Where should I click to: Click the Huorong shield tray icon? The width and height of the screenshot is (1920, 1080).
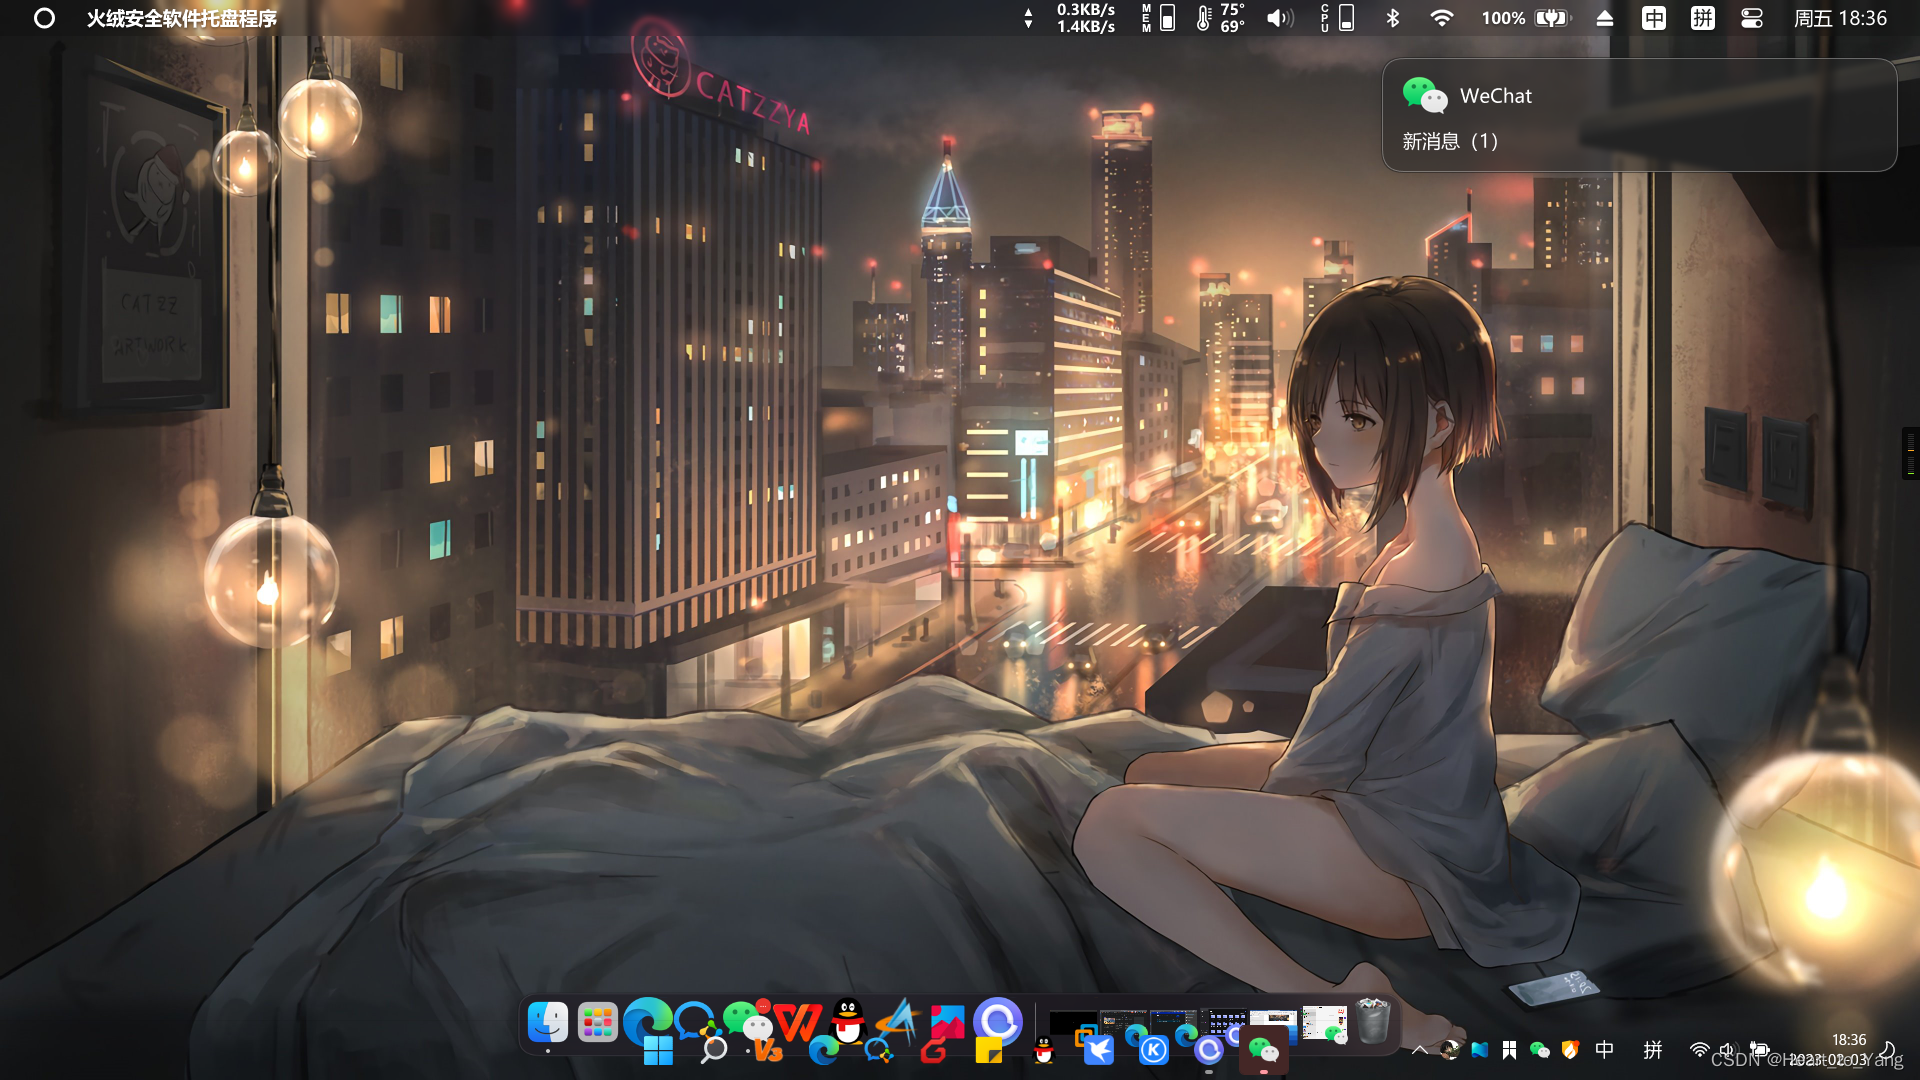coord(1570,1050)
